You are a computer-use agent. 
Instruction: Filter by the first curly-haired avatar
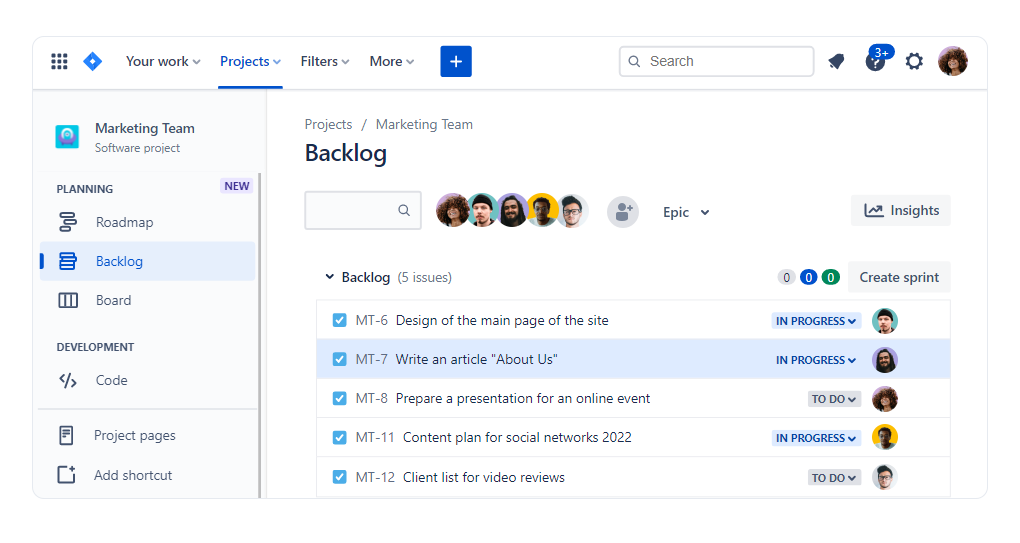pos(451,210)
